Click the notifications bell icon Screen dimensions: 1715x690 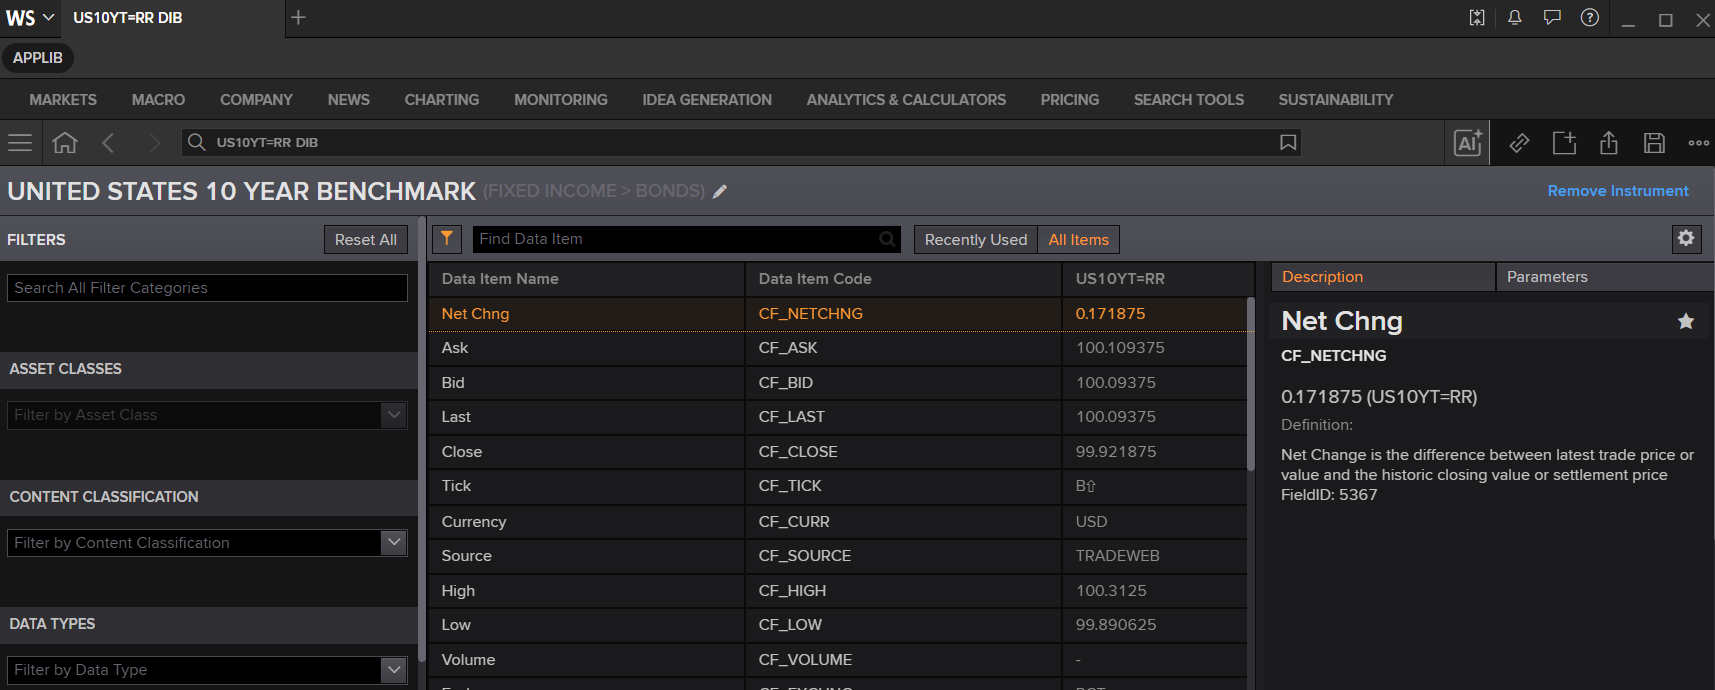(1515, 18)
